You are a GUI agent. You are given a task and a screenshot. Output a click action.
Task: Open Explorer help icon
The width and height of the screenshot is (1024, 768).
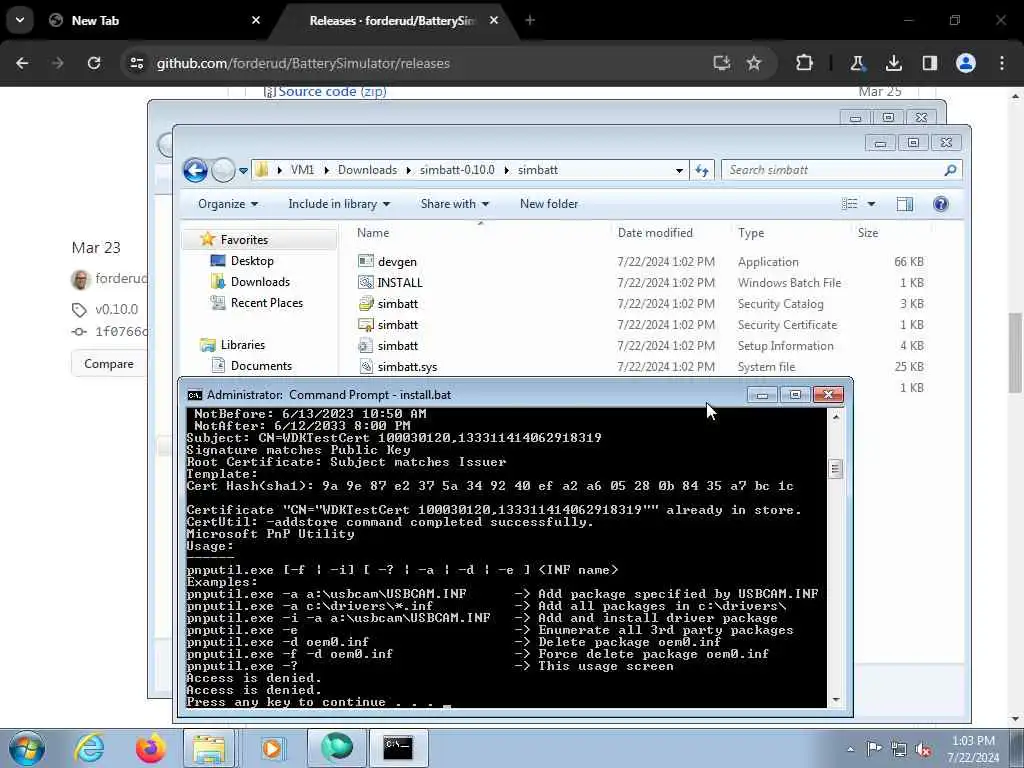click(x=940, y=204)
